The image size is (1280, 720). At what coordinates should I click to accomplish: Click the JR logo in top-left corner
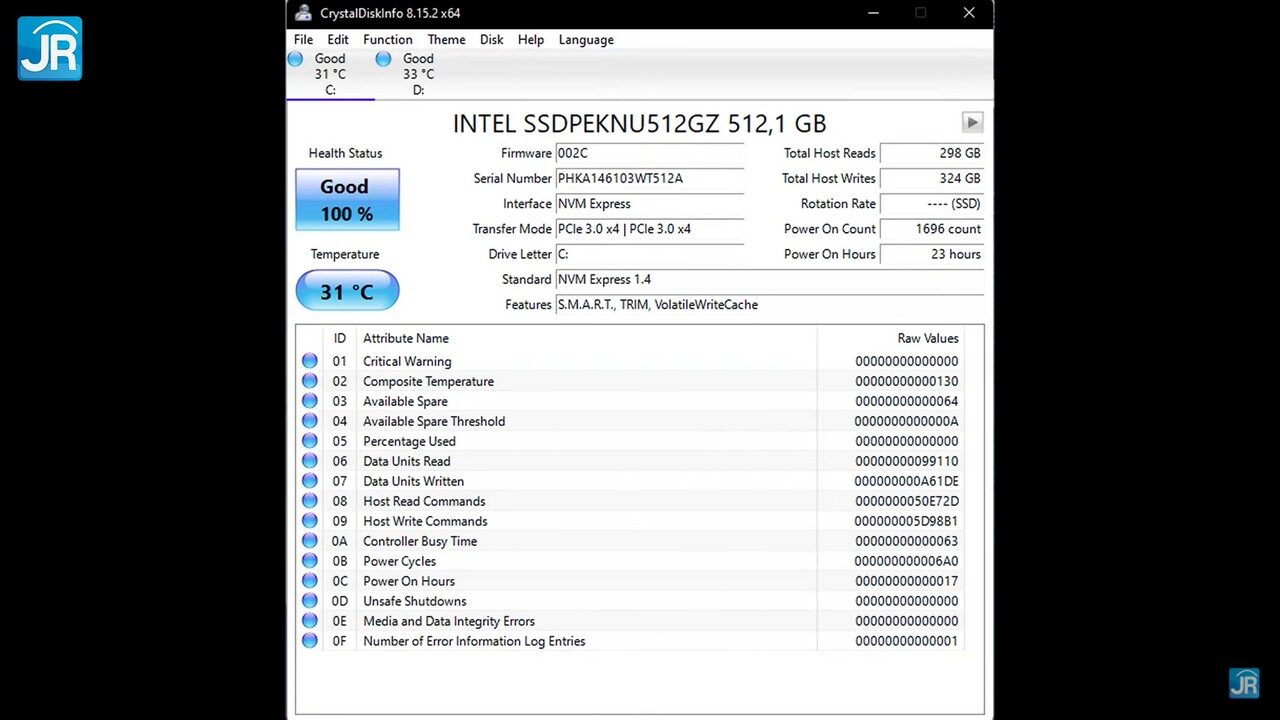point(49,48)
